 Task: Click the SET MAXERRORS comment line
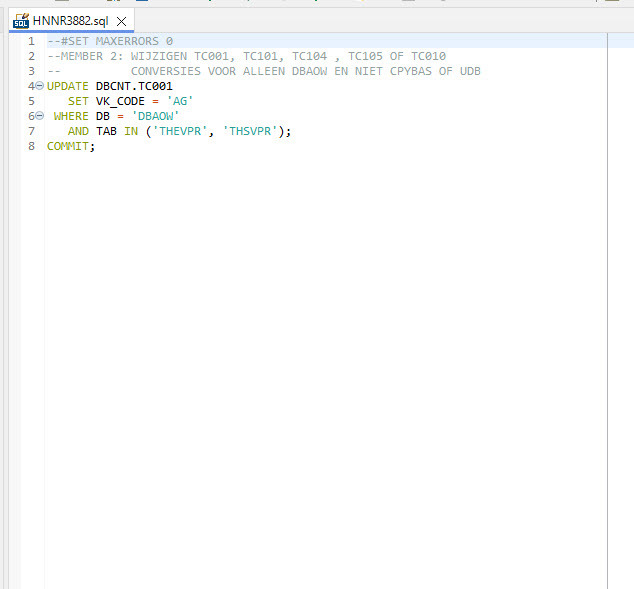[110, 41]
